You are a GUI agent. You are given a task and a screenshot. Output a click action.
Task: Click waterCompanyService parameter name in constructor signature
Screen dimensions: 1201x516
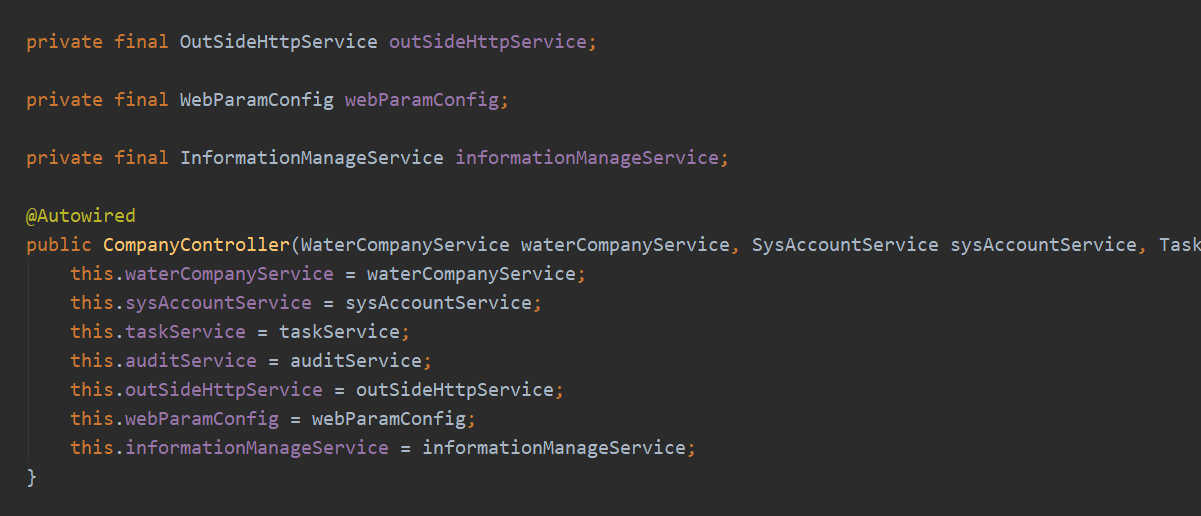tap(625, 245)
